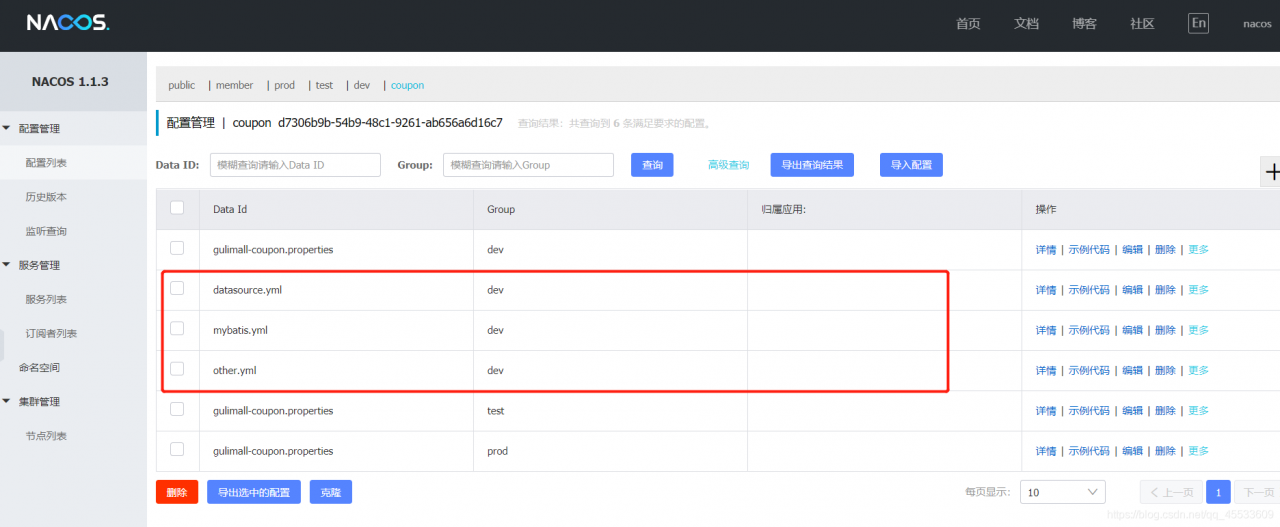
Task: Select page 1 in pagination
Action: [1218, 492]
